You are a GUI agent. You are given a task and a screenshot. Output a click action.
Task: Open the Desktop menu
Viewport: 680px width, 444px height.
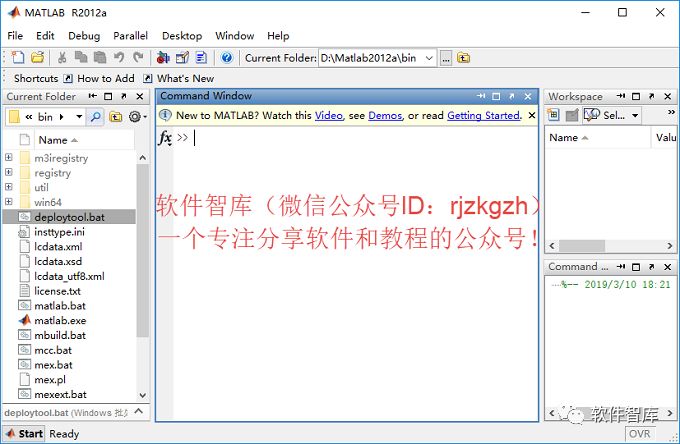tap(182, 36)
